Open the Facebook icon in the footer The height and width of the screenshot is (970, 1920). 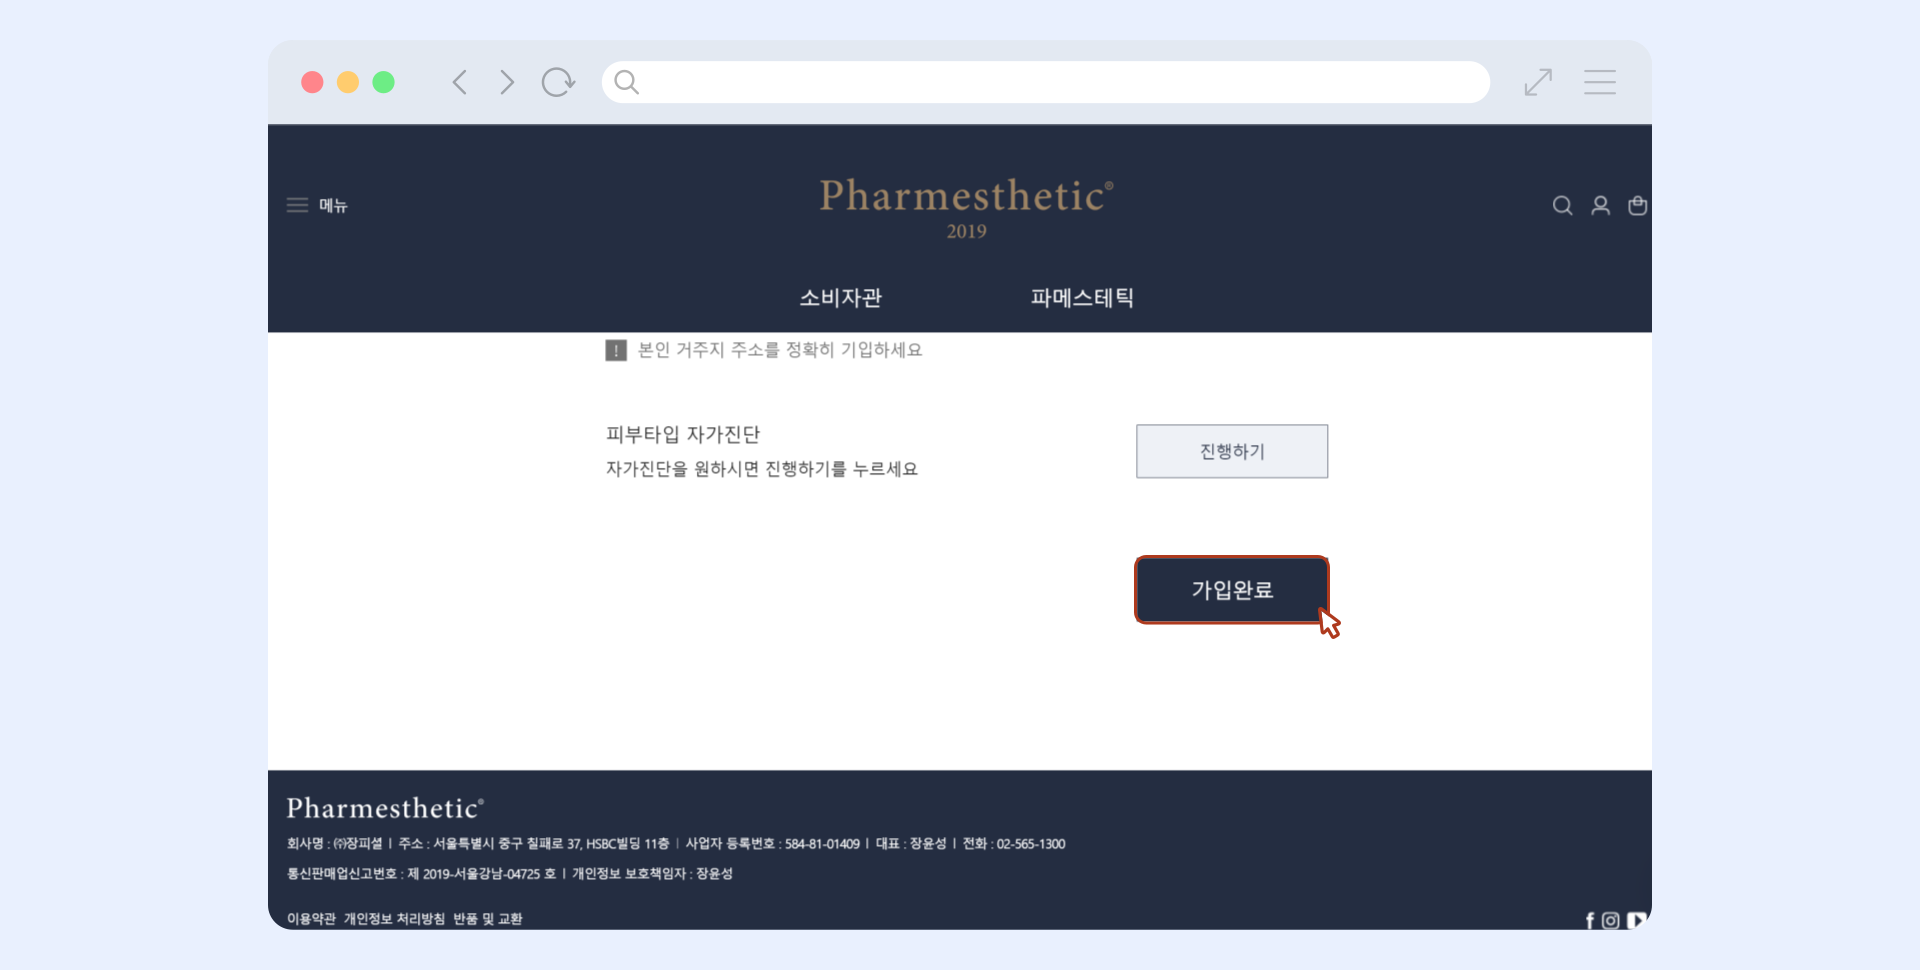[1590, 921]
